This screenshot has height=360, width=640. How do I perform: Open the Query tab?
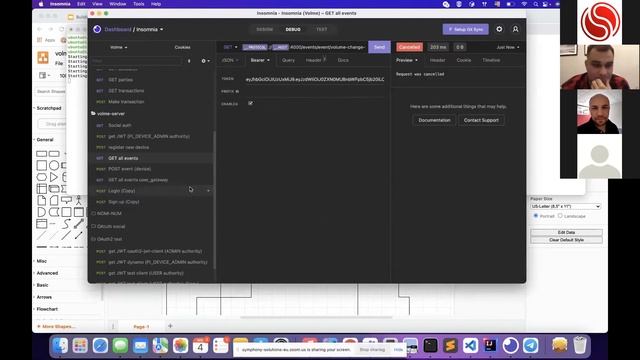click(x=288, y=60)
